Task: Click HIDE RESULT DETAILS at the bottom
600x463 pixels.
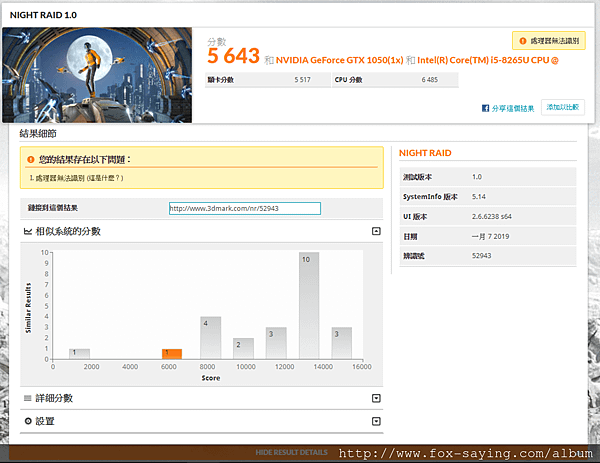Action: point(292,452)
